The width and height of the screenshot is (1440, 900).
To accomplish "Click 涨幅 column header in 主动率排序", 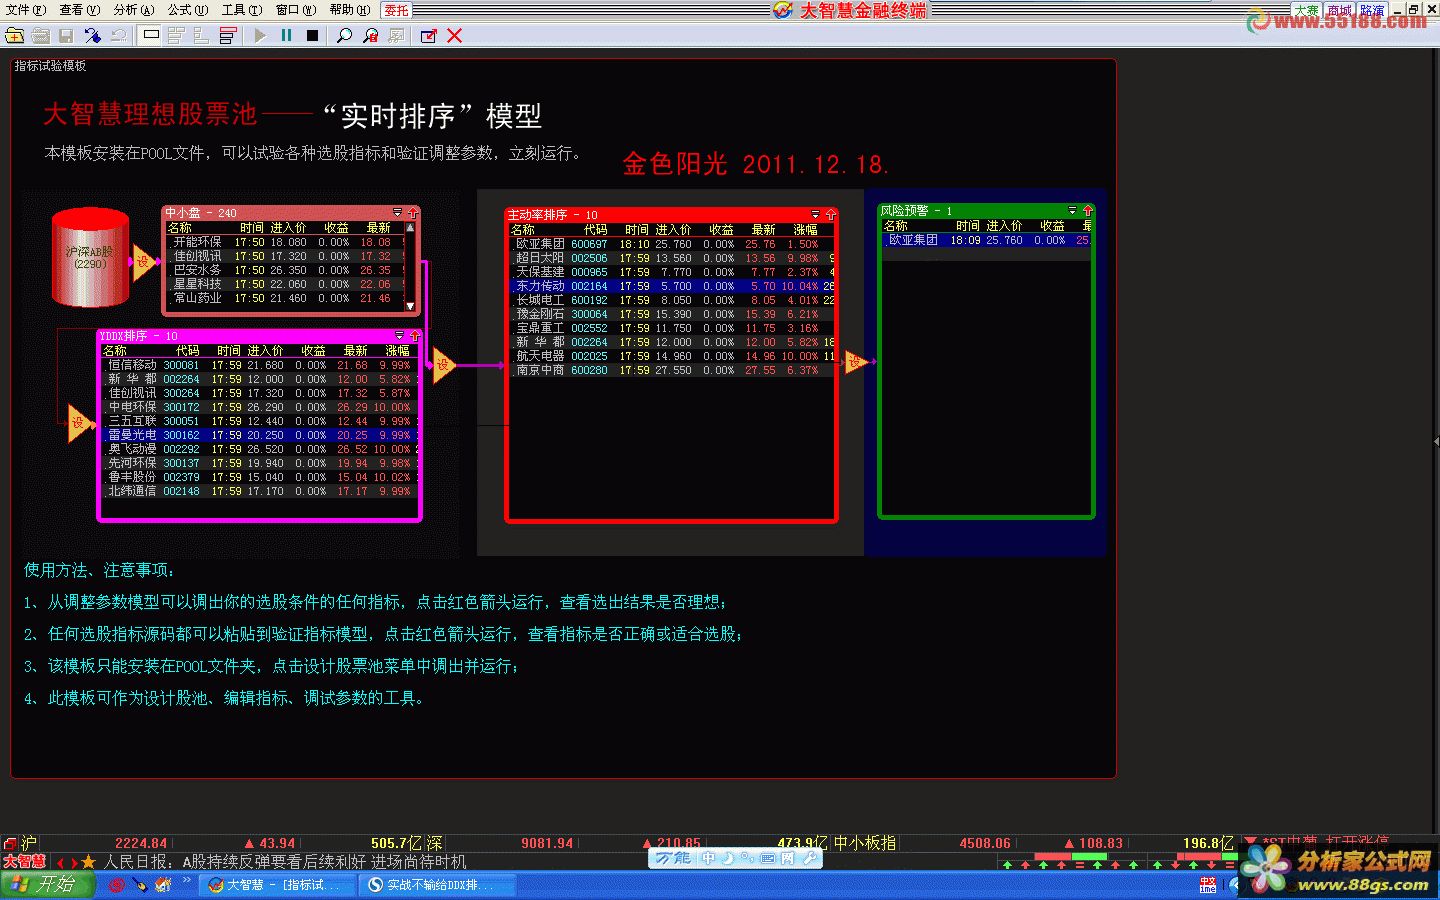I will [x=805, y=230].
